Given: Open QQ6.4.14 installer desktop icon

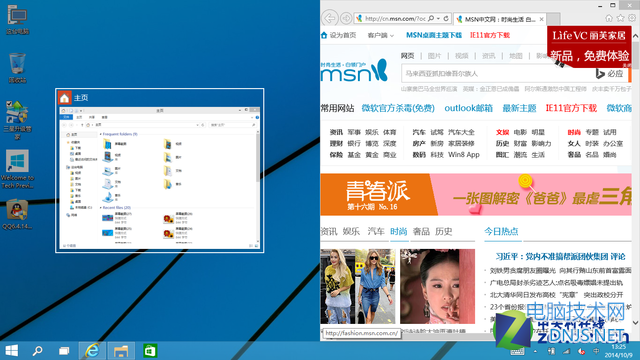Looking at the screenshot, I should tap(17, 214).
